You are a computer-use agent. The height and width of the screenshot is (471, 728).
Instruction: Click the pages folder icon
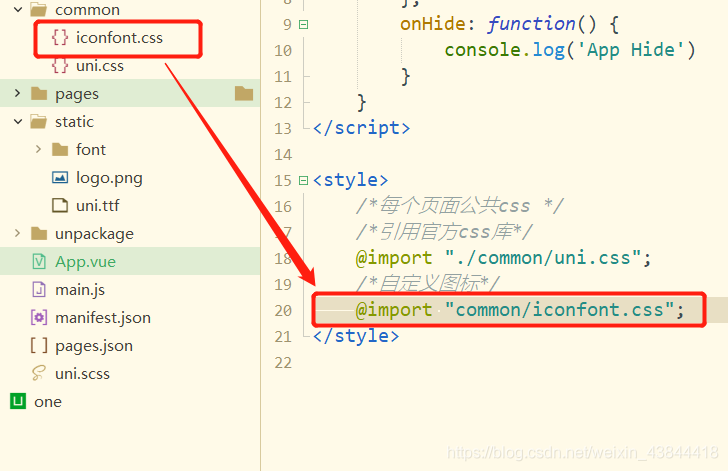pos(39,94)
